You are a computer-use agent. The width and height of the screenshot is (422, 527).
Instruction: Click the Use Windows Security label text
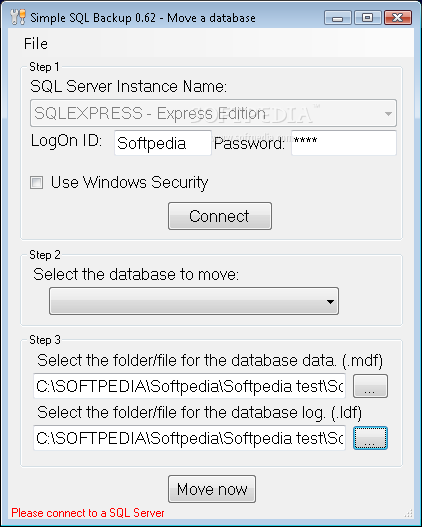point(129,183)
